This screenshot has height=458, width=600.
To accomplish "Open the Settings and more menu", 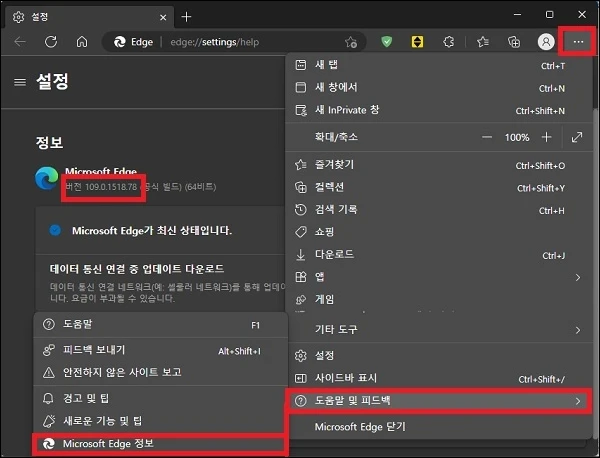I will tap(578, 41).
